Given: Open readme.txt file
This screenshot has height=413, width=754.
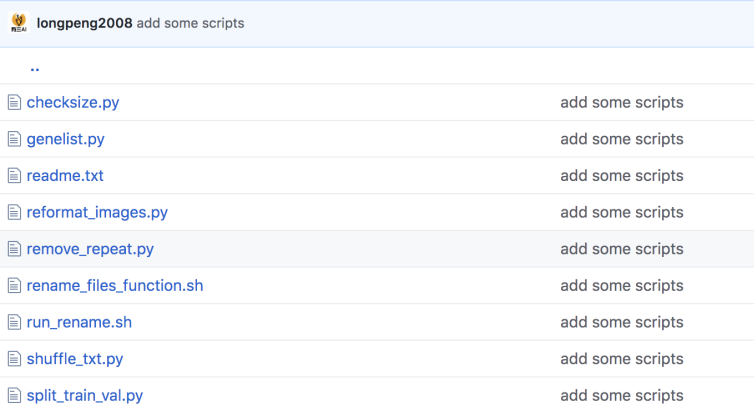Looking at the screenshot, I should pos(65,175).
